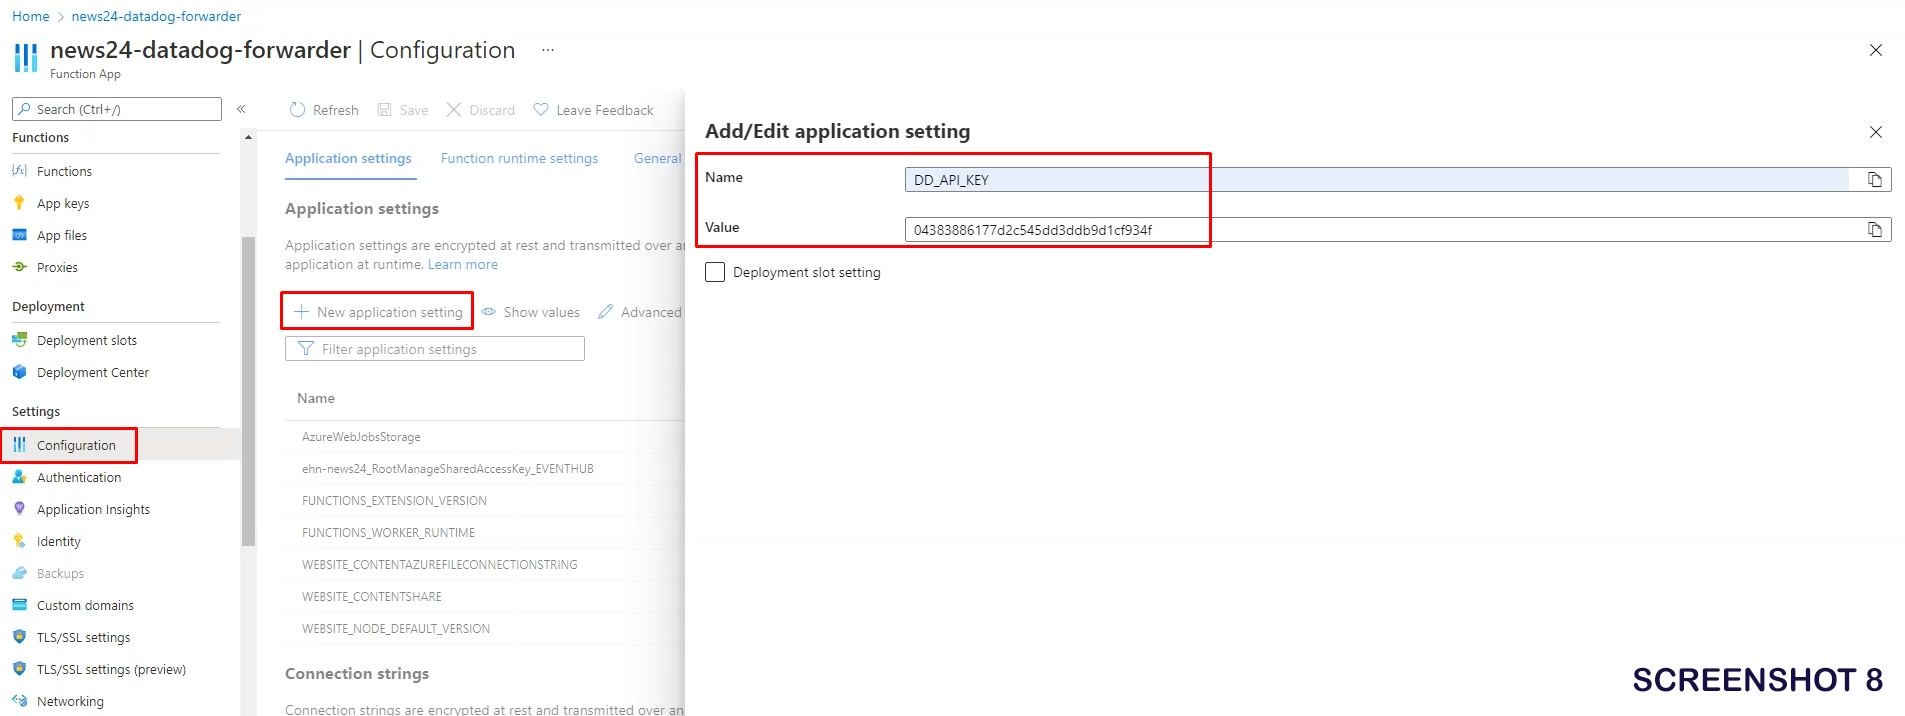Add a New application setting
The height and width of the screenshot is (716, 1905).
click(378, 312)
